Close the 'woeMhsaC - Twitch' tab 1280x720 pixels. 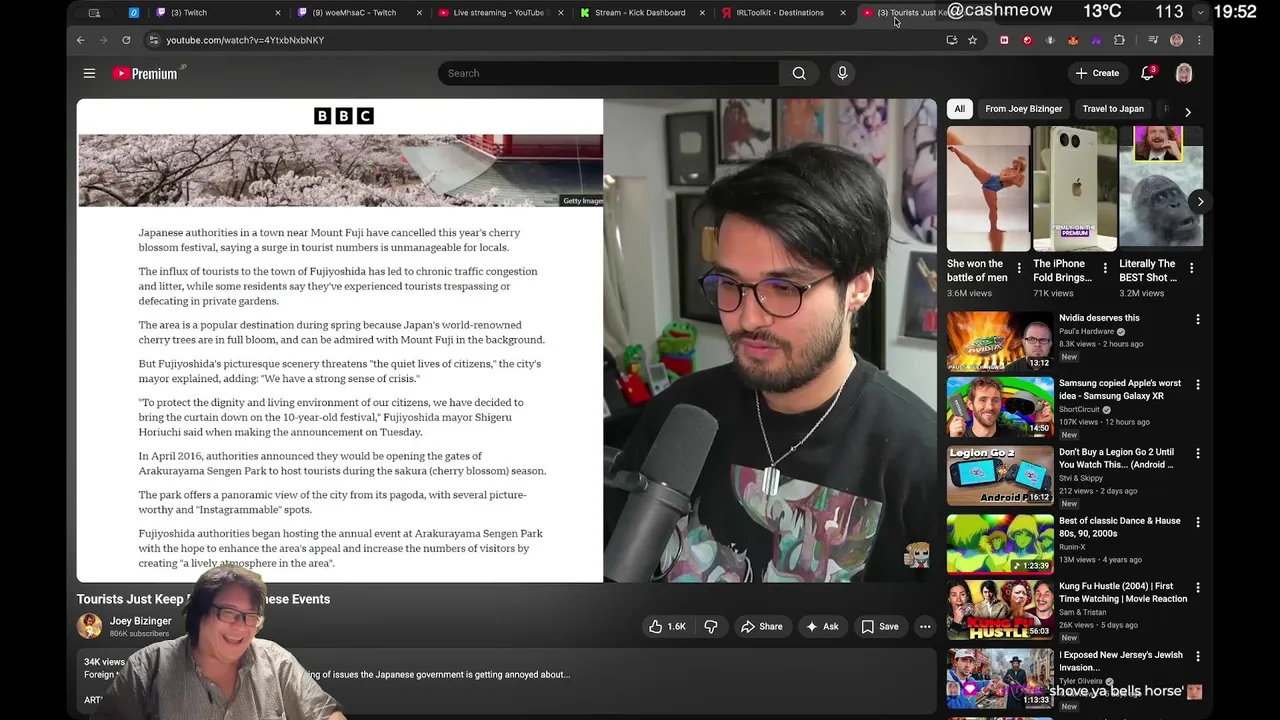[x=419, y=13]
